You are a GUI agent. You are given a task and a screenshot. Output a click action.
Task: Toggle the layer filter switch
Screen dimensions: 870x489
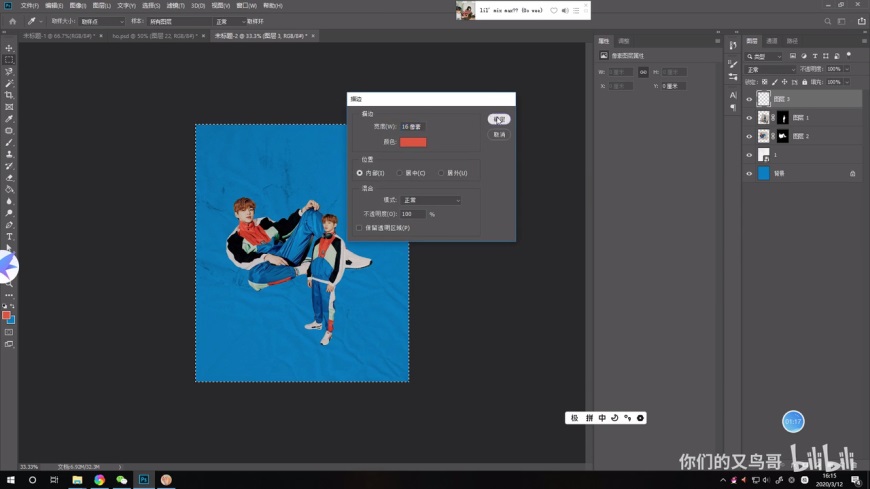click(x=849, y=55)
